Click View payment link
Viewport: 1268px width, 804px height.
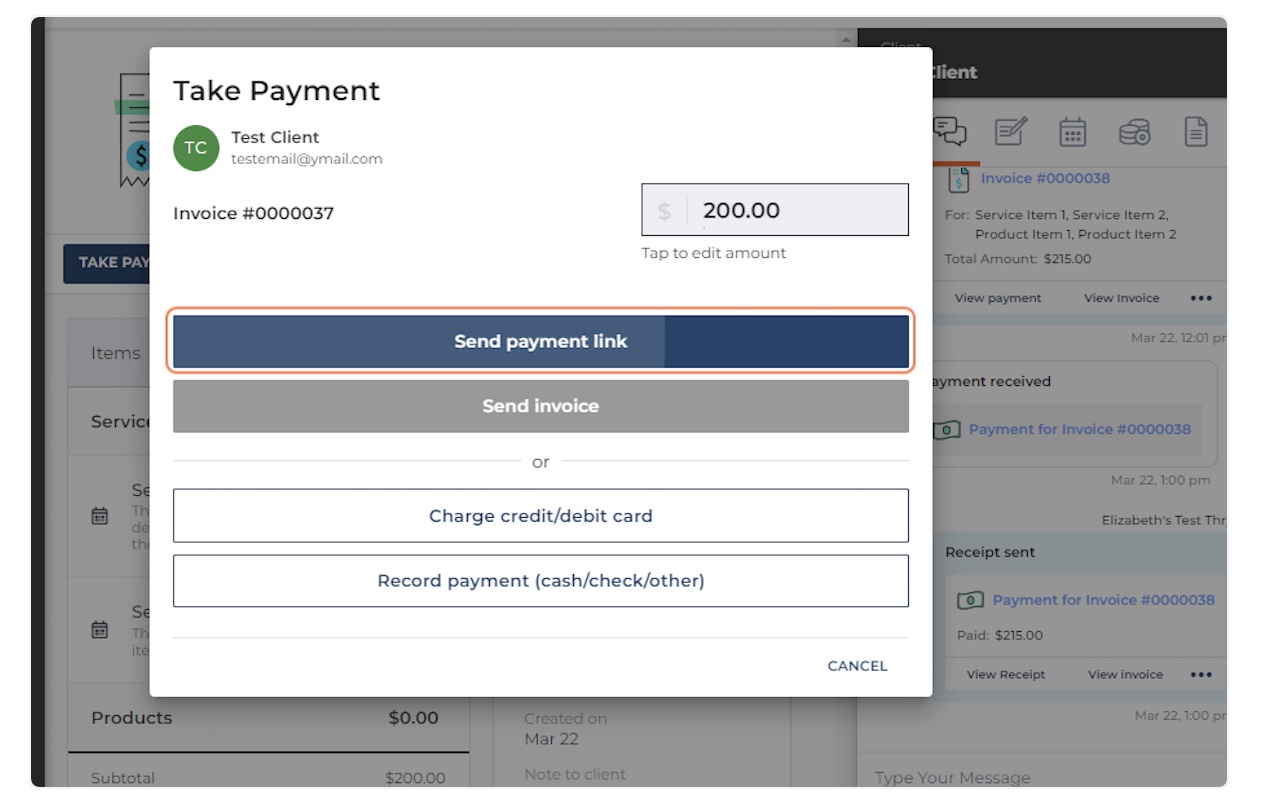998,298
